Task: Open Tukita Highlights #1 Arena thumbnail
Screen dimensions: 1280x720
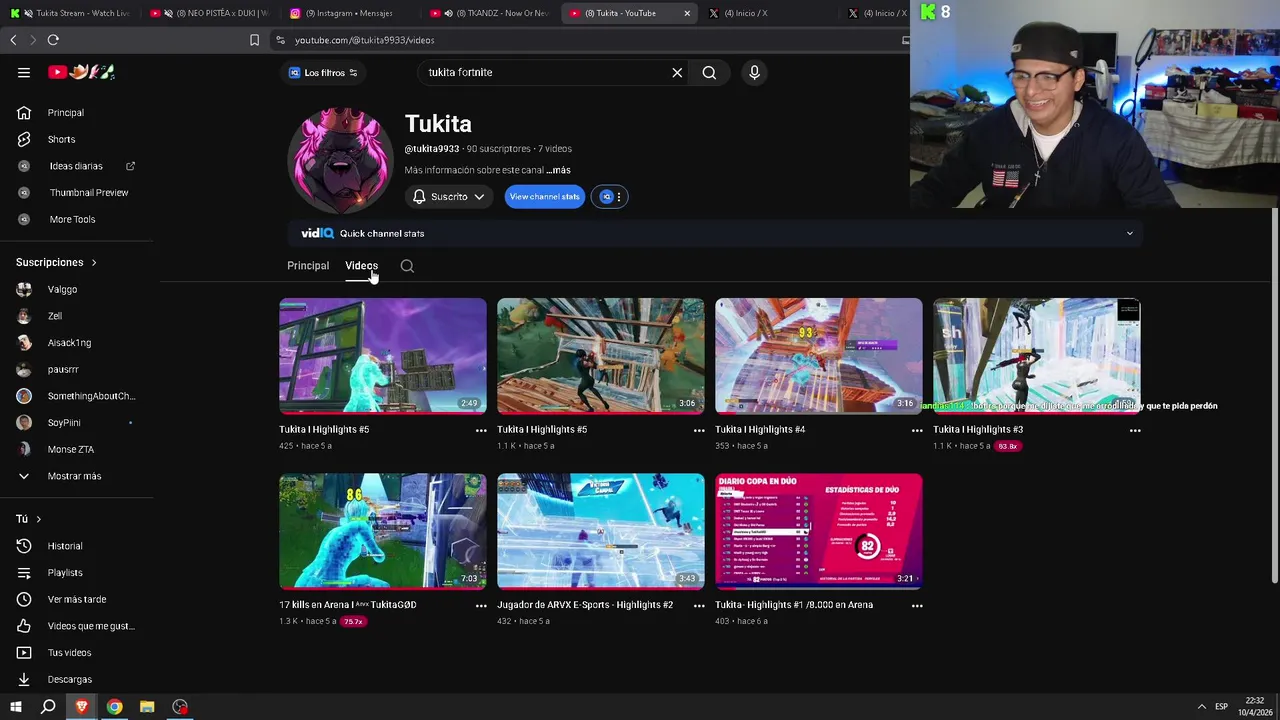Action: pyautogui.click(x=819, y=531)
